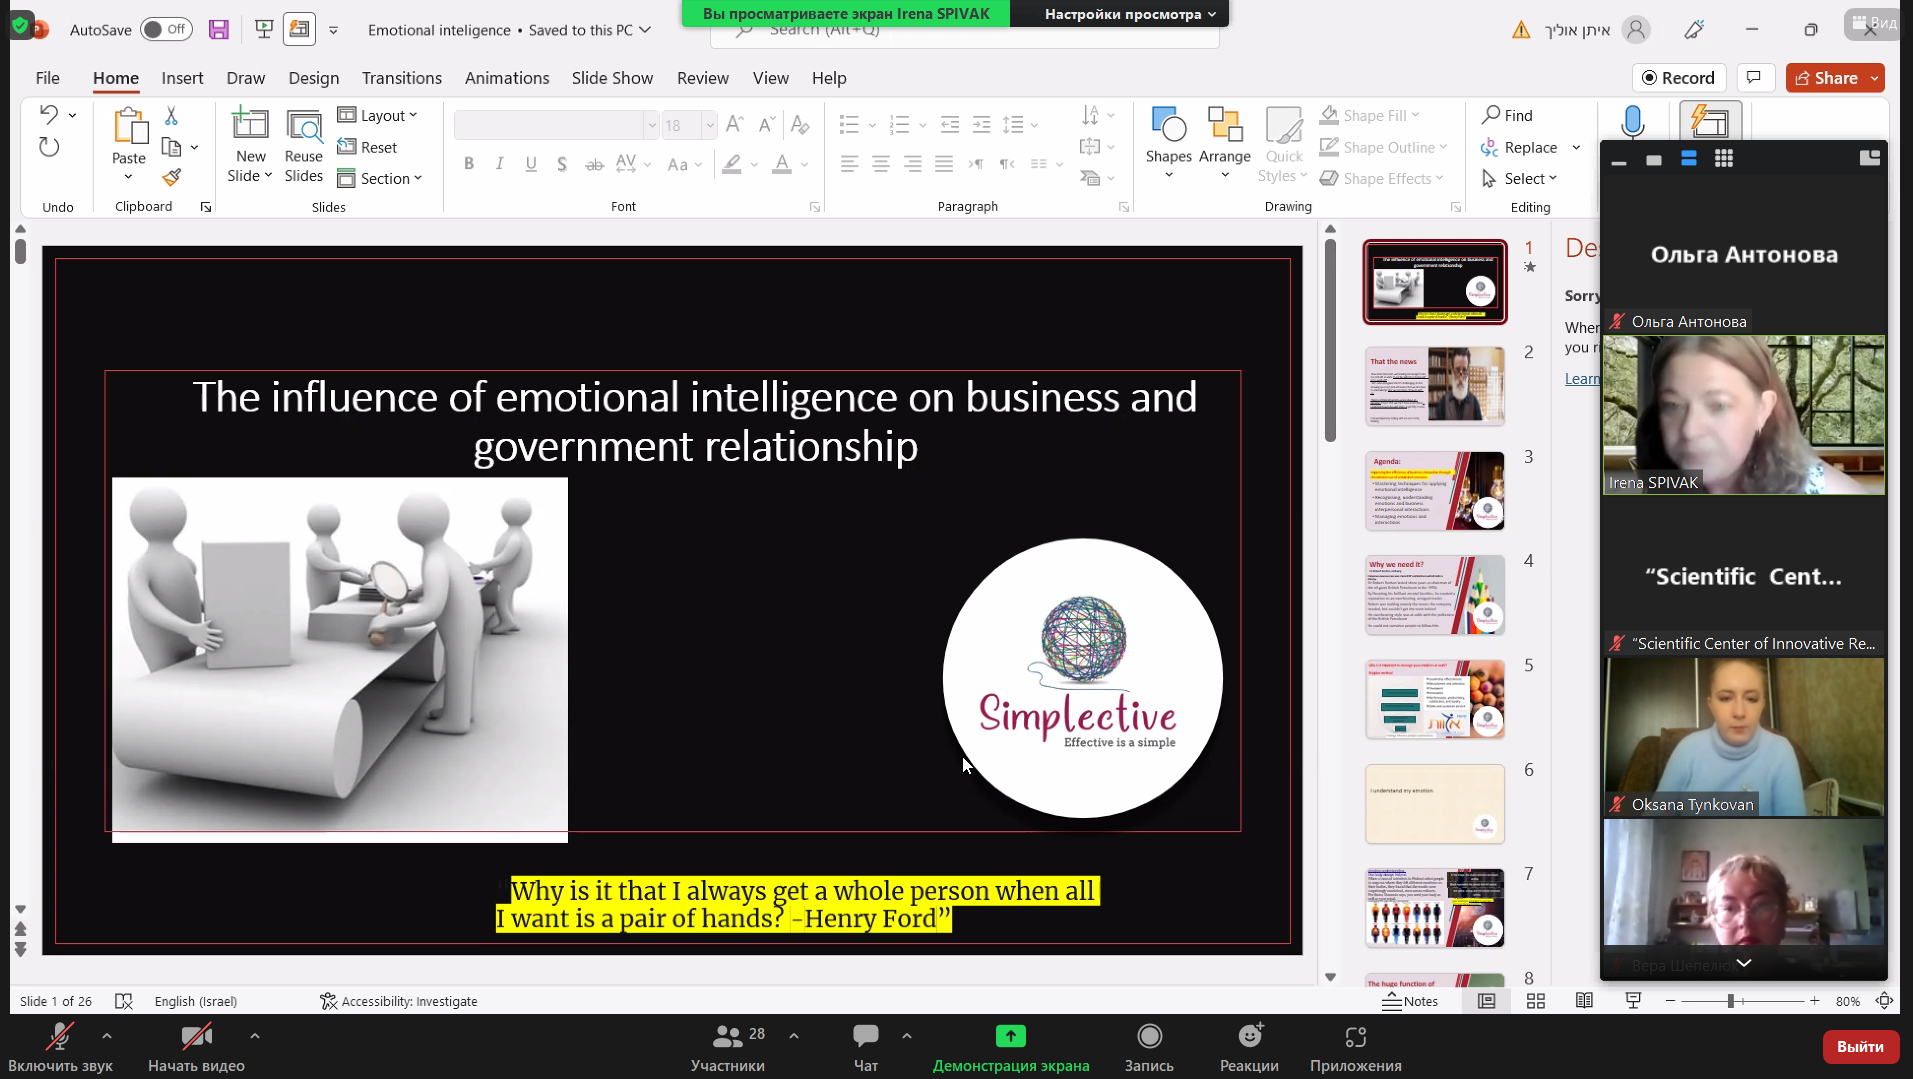This screenshot has height=1079, width=1913.
Task: Open Zoom Apps icon
Action: [1356, 1038]
